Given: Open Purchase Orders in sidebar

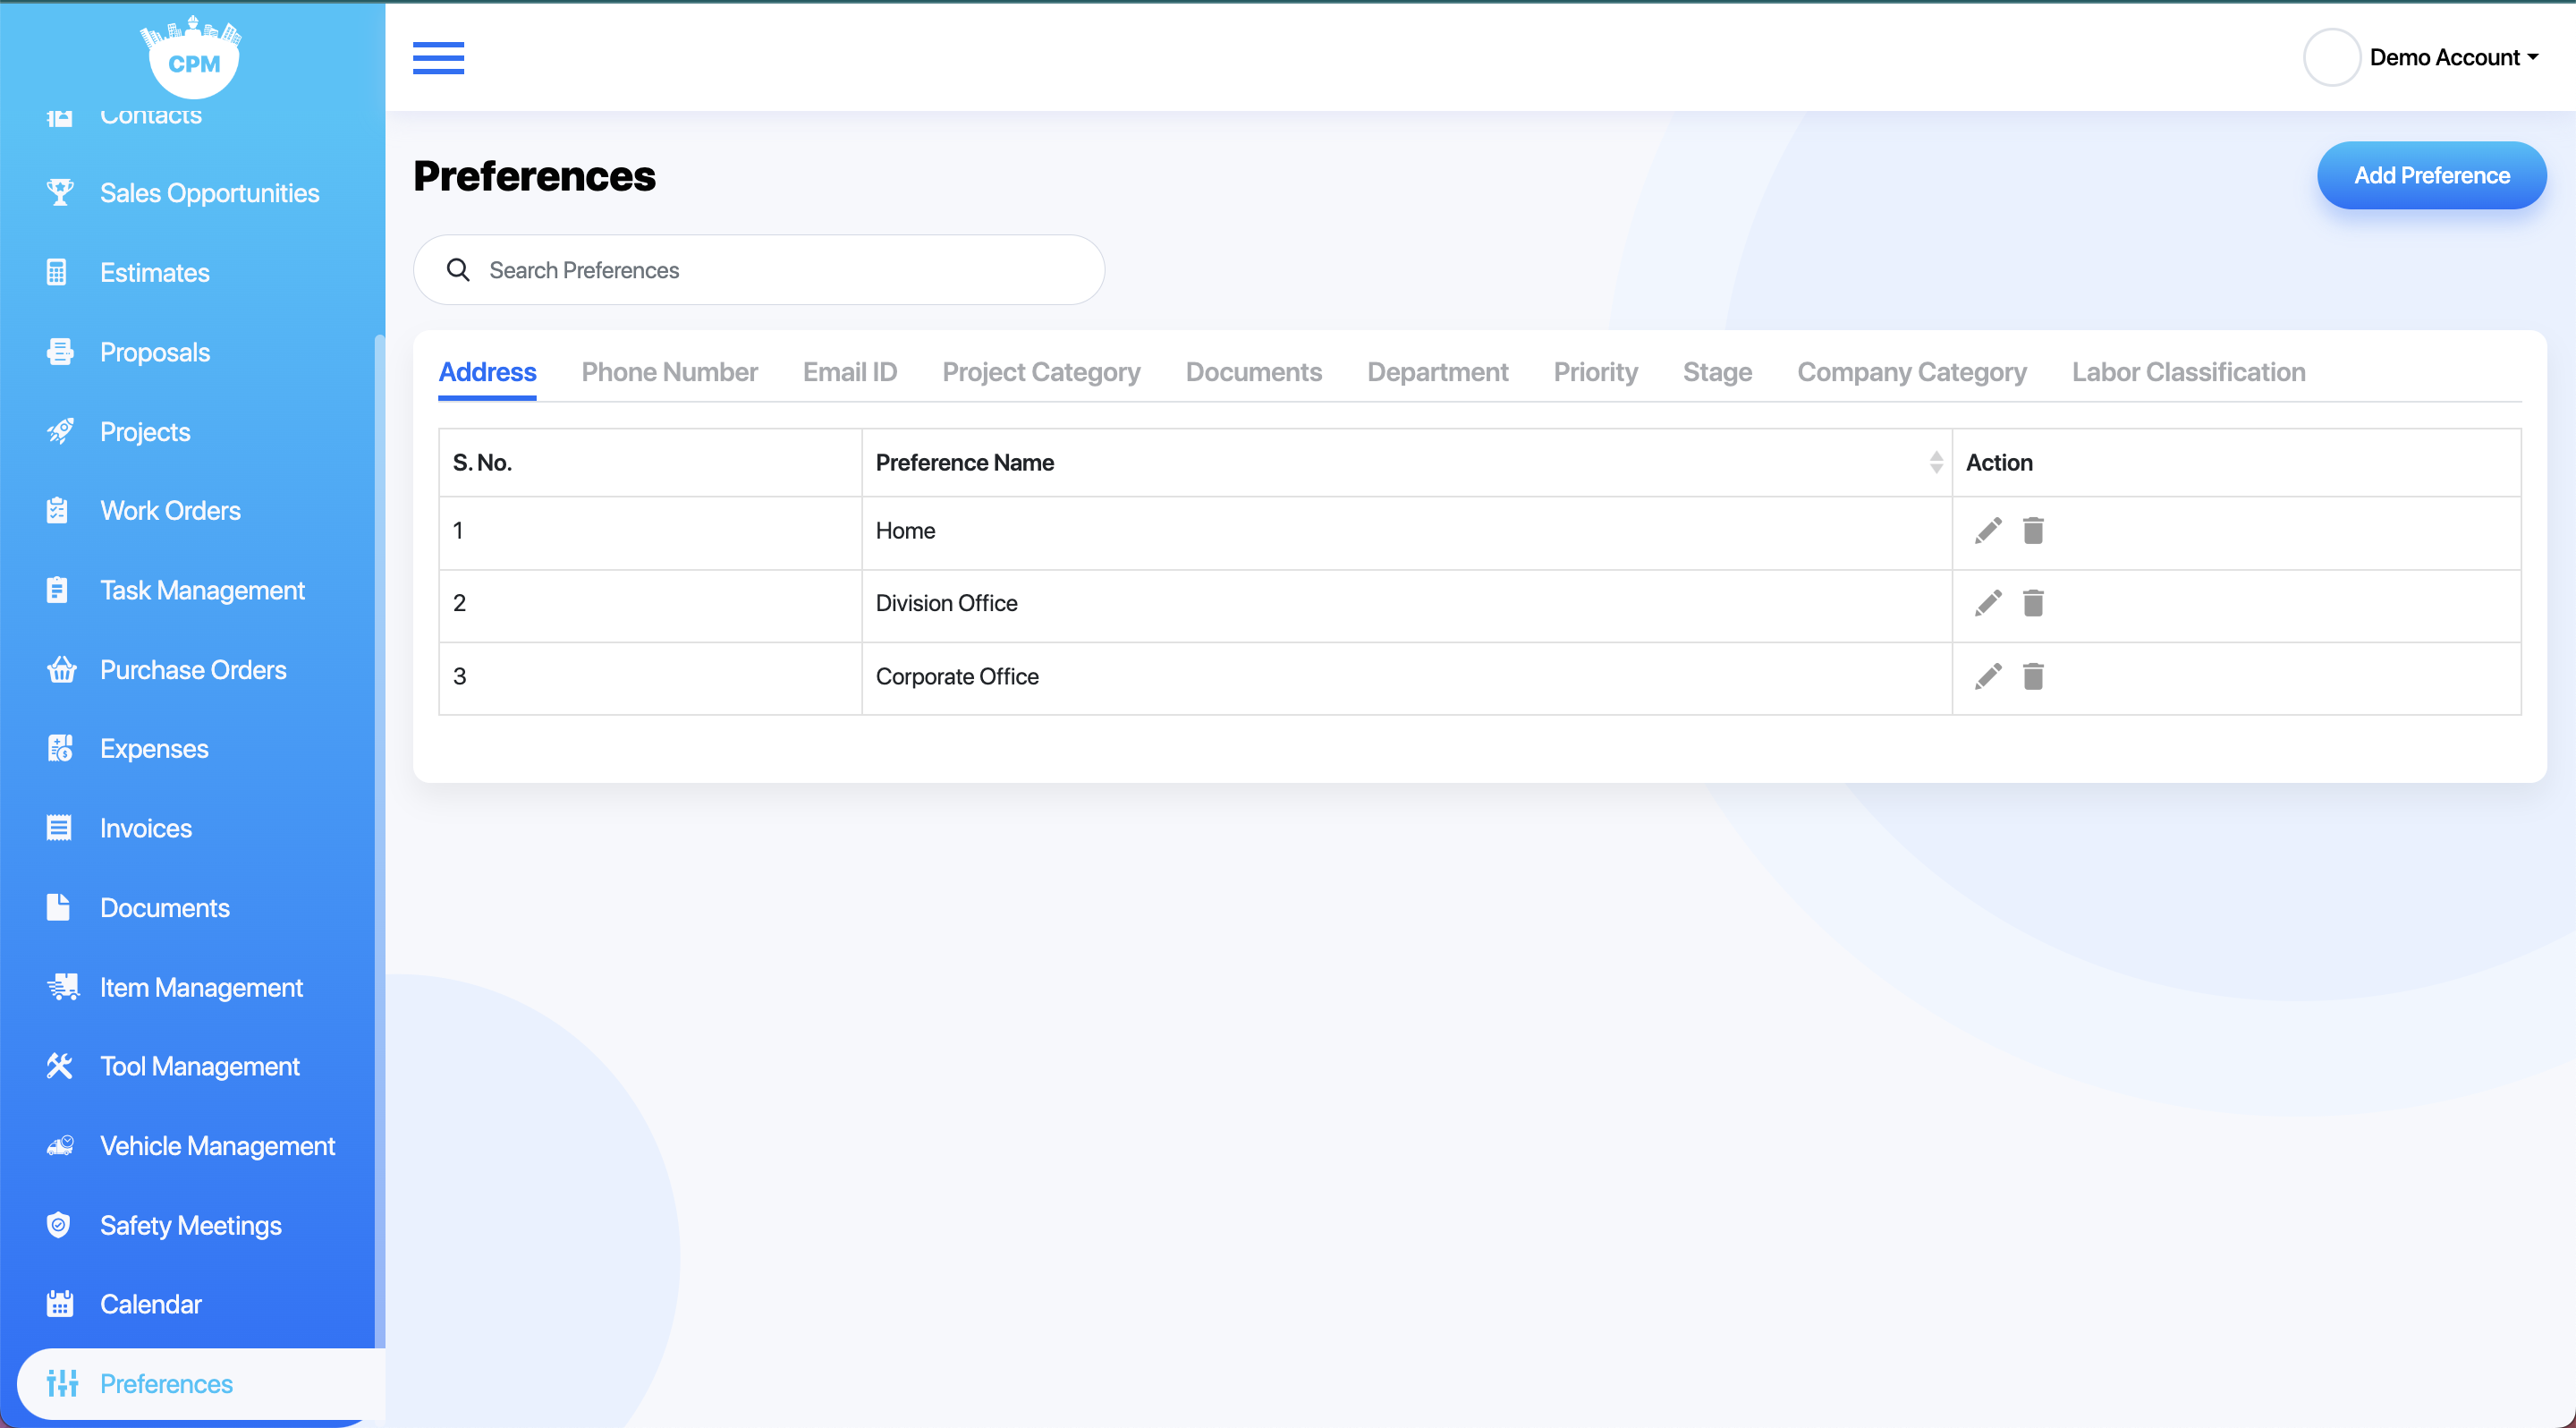Looking at the screenshot, I should click(x=193, y=669).
